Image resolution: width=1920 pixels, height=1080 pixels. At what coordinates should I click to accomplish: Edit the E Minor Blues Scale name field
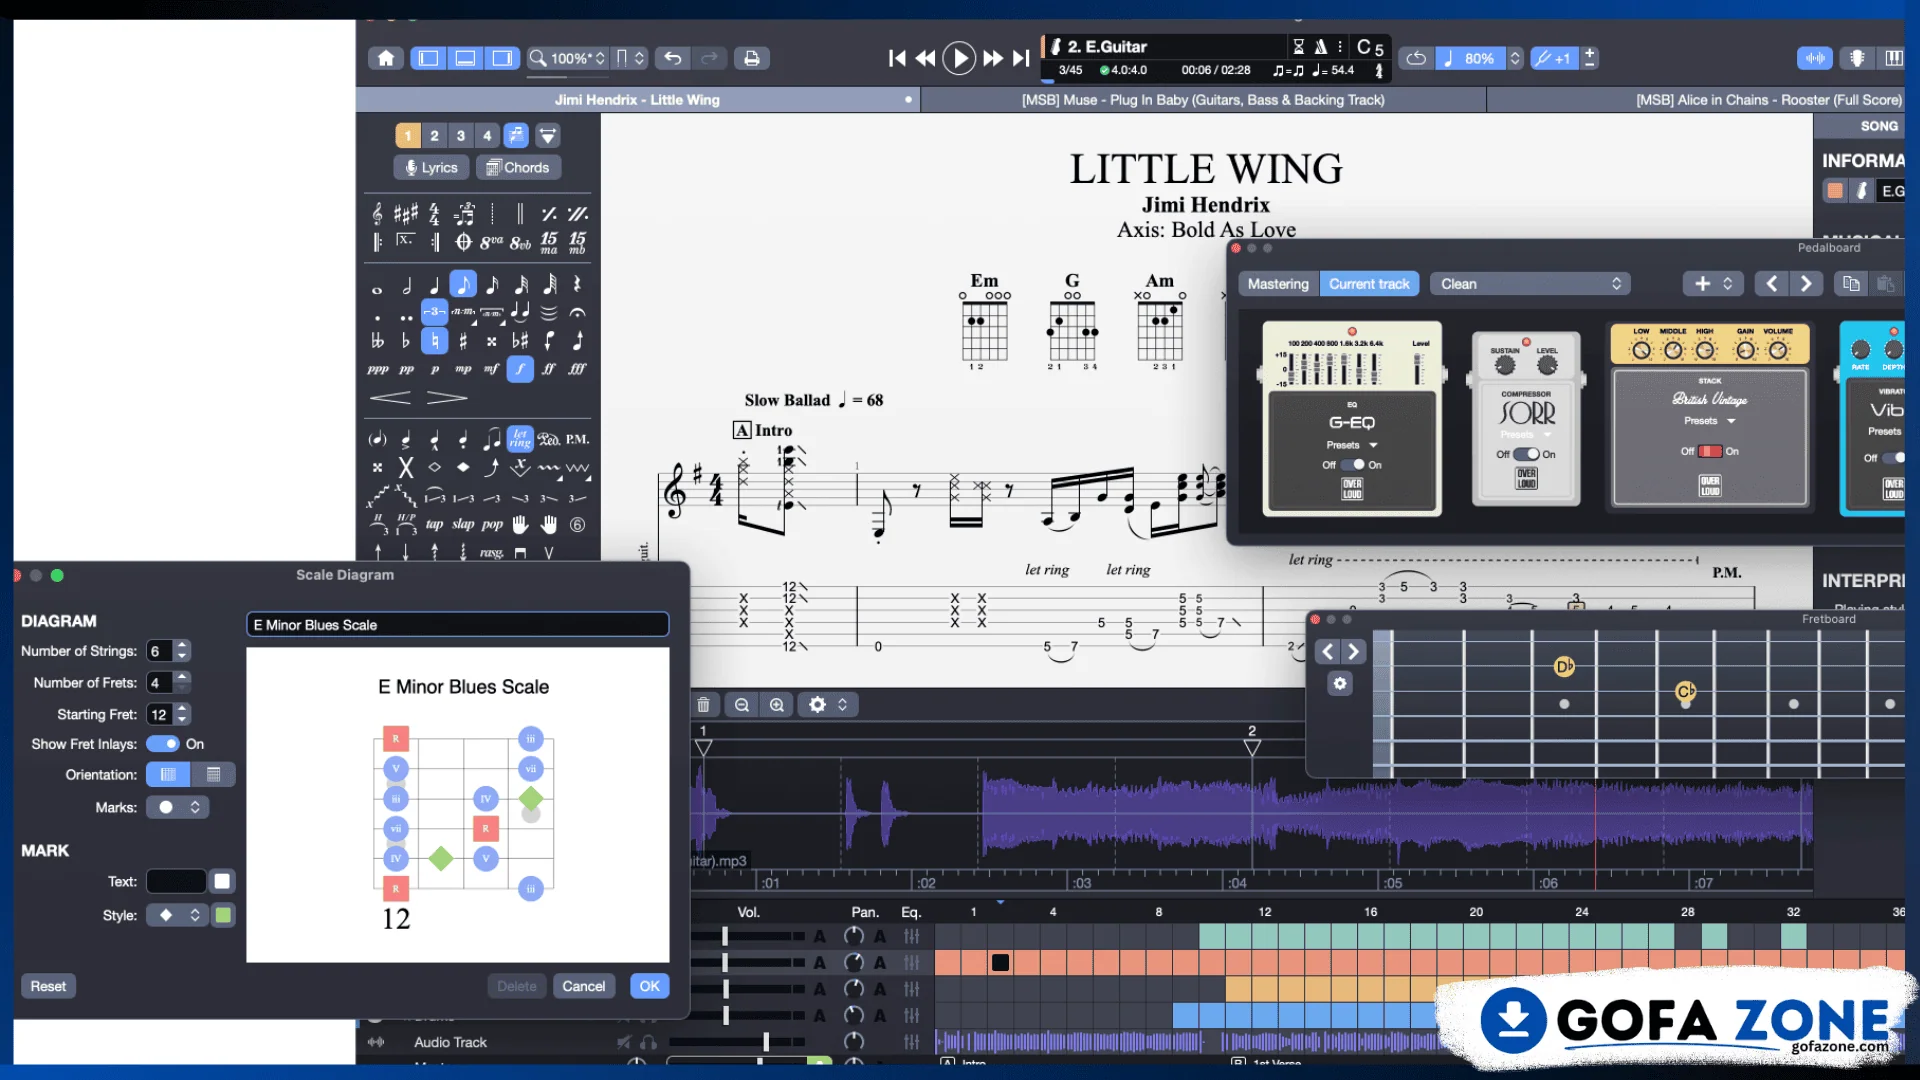tap(457, 625)
